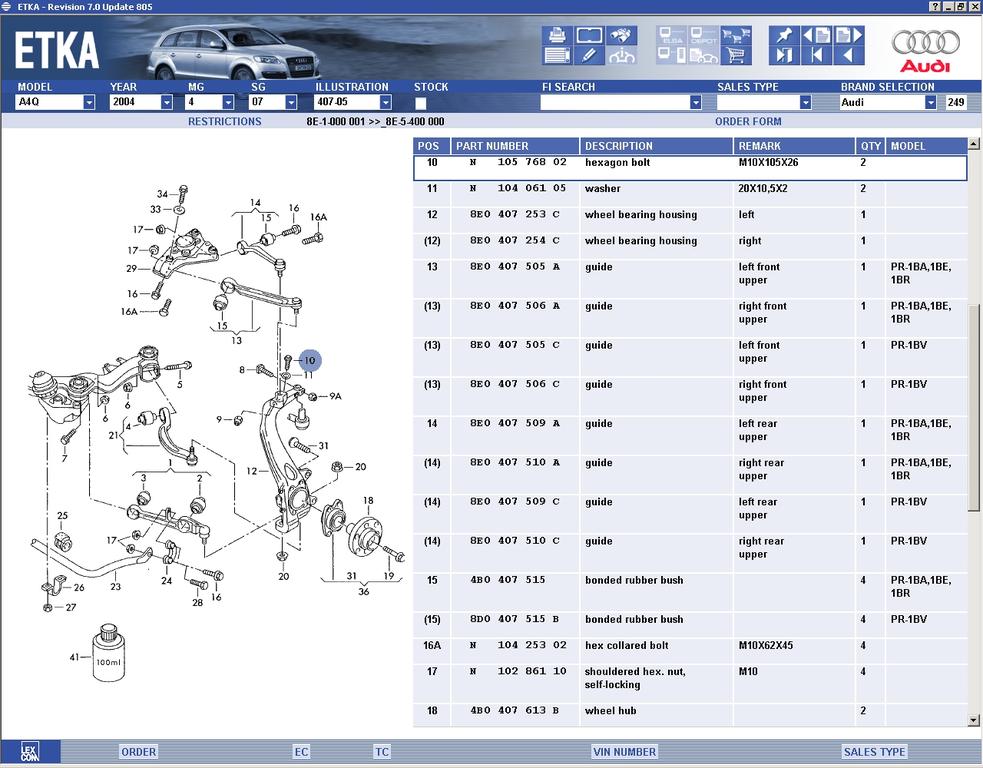The width and height of the screenshot is (983, 768).
Task: Expand the ILLUSTRATION dropdown showing 407-05
Action: tap(385, 103)
